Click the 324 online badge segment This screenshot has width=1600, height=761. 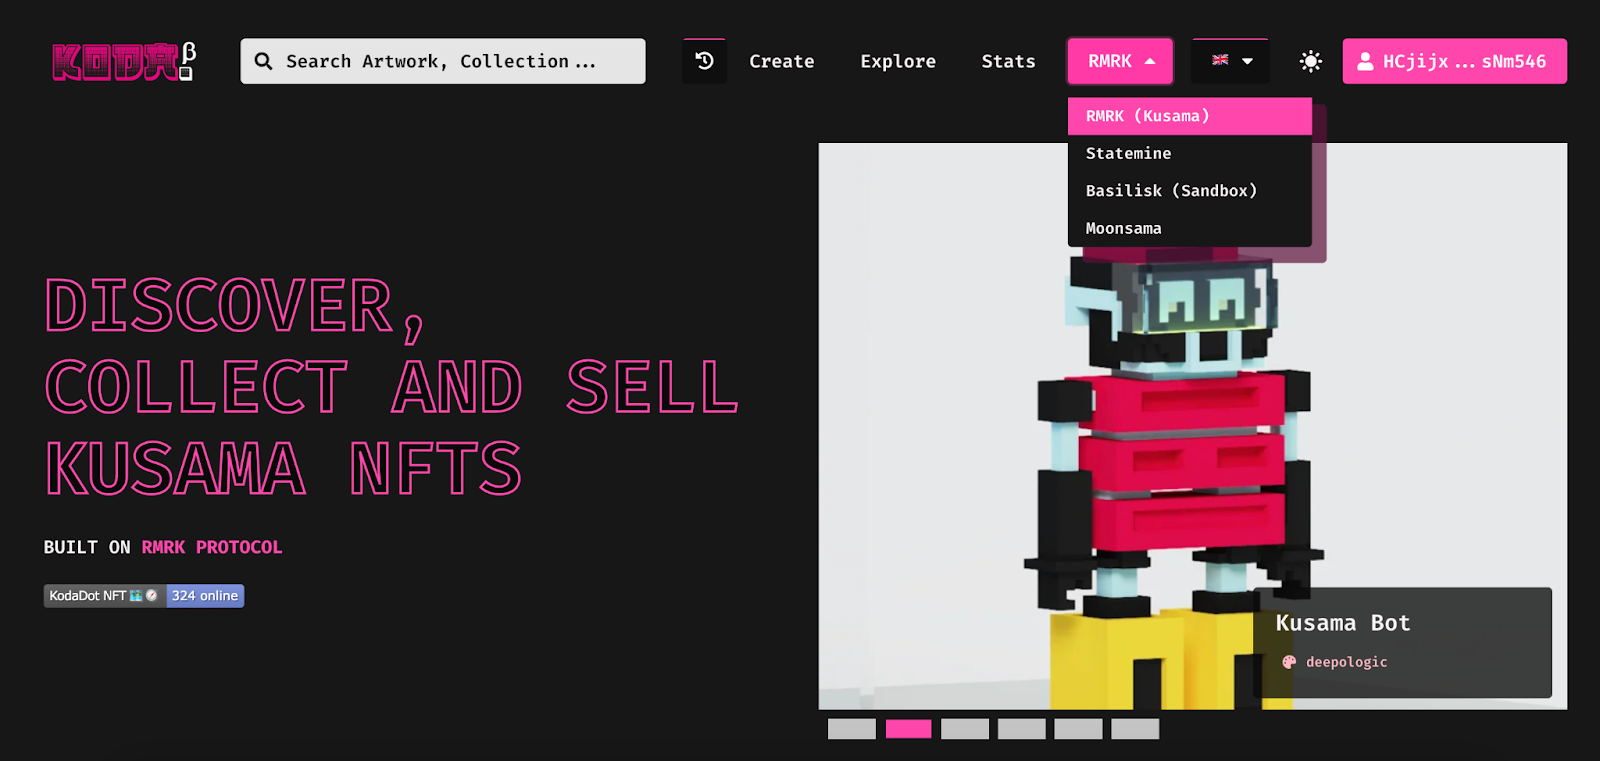click(205, 595)
